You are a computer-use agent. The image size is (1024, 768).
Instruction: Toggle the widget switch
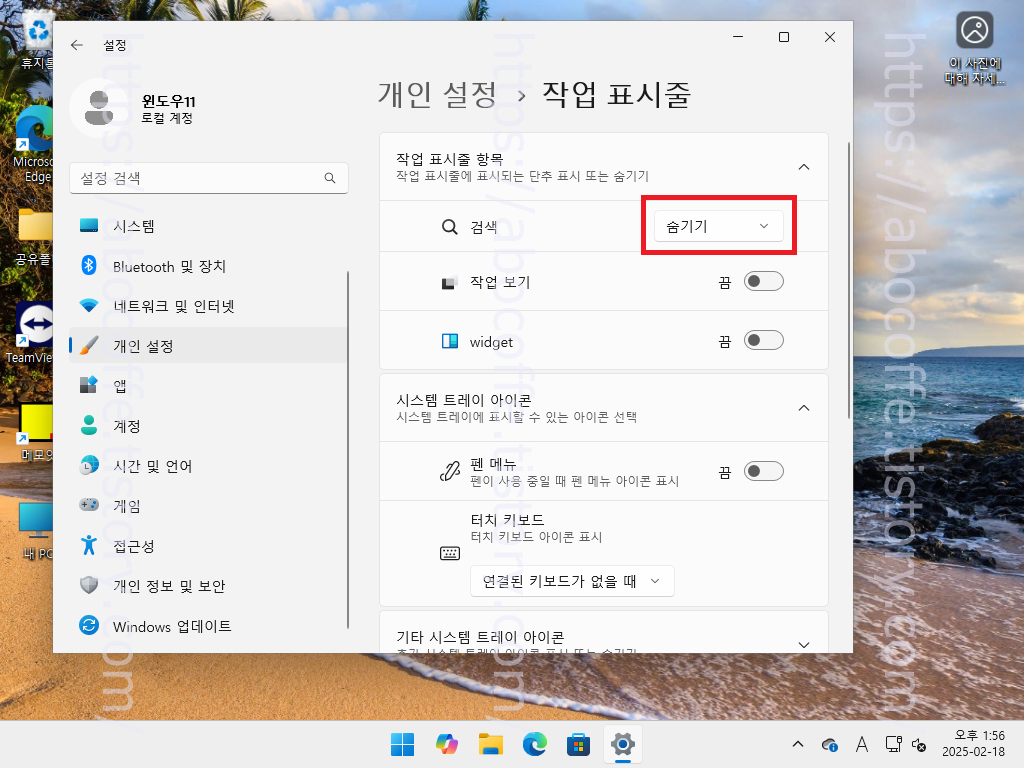[x=763, y=340]
